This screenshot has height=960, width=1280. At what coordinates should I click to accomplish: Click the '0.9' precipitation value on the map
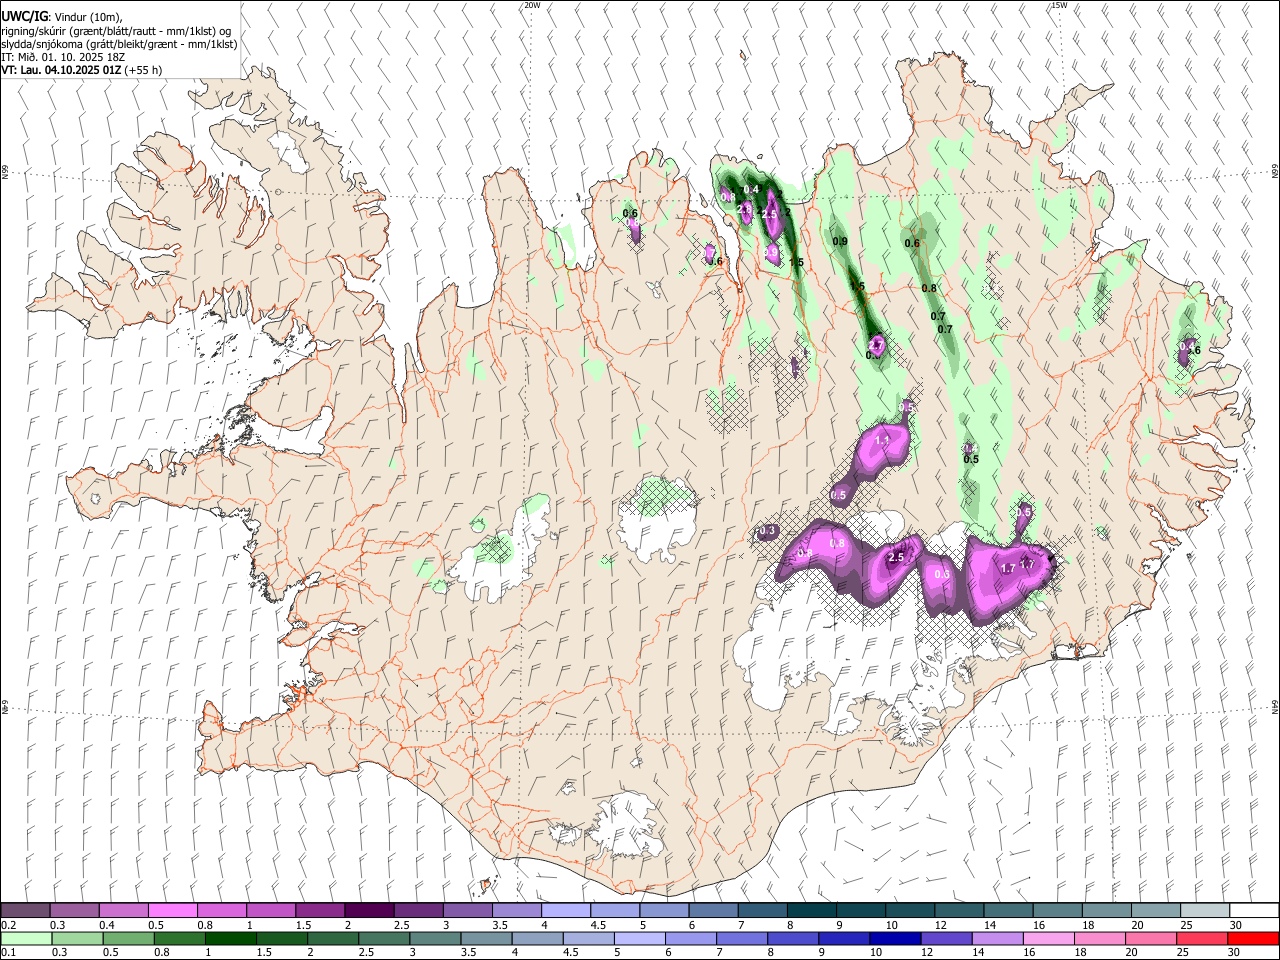click(x=840, y=242)
